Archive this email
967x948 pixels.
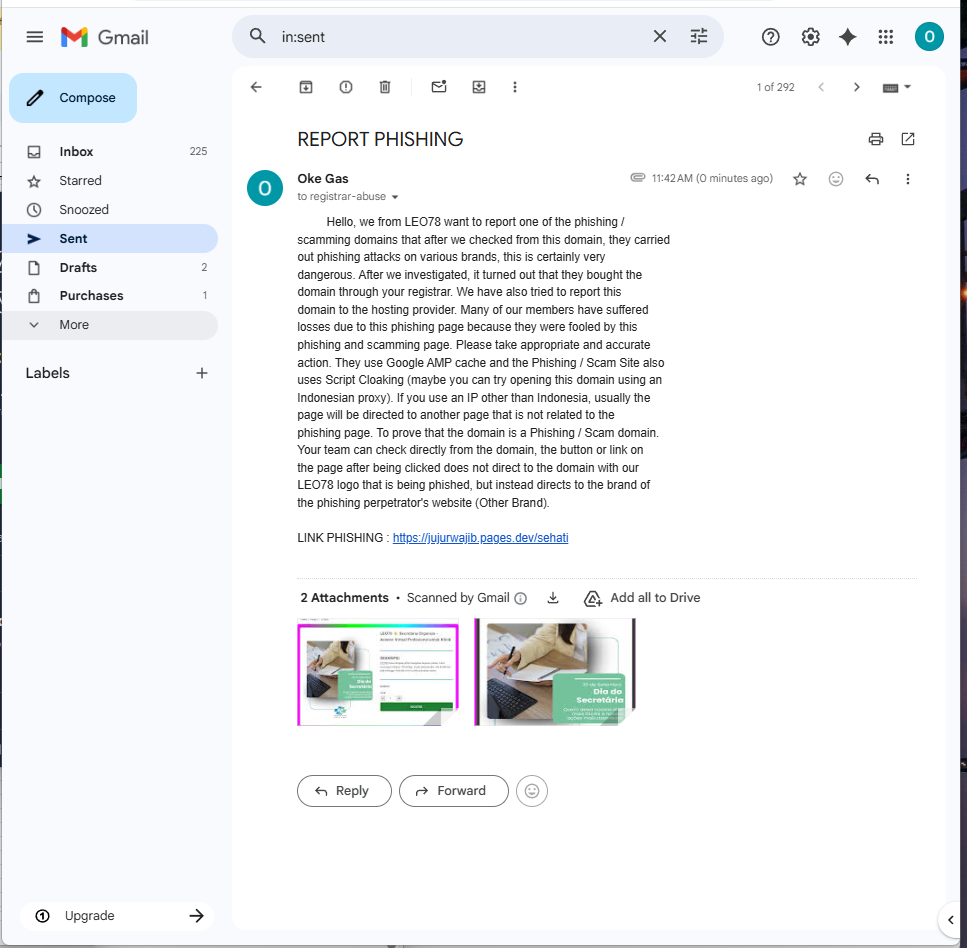(x=306, y=87)
